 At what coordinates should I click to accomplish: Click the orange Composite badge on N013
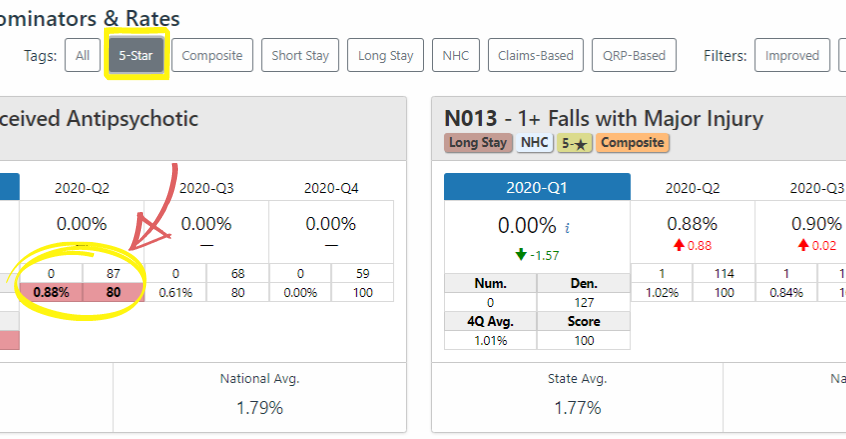[632, 143]
